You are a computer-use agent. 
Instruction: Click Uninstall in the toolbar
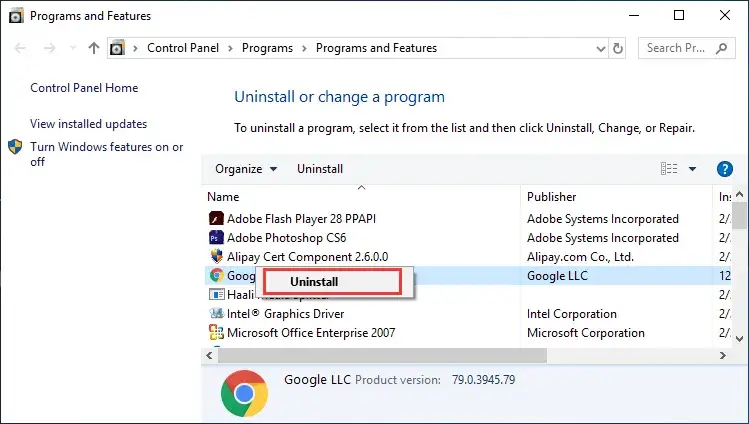tap(320, 169)
